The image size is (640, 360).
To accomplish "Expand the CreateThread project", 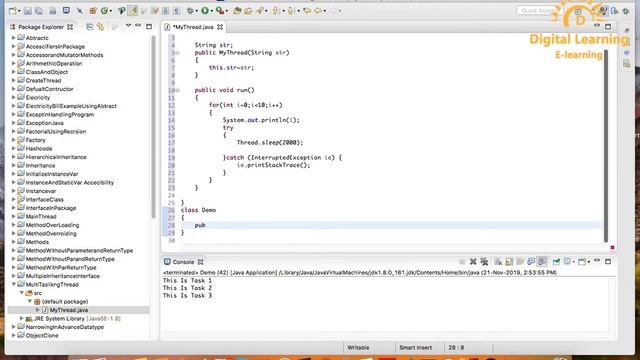I will point(13,80).
